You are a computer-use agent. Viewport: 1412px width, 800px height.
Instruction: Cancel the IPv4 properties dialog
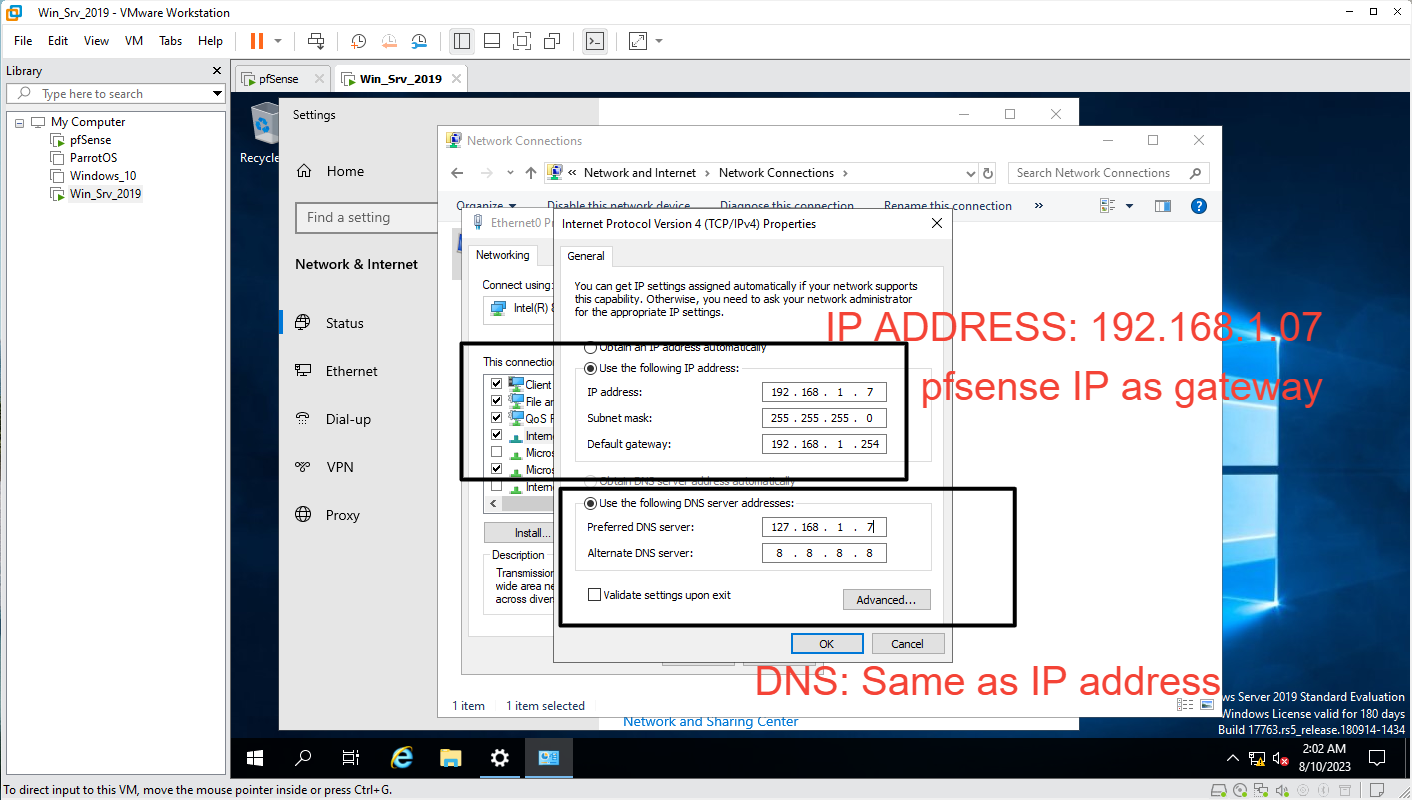coord(908,644)
